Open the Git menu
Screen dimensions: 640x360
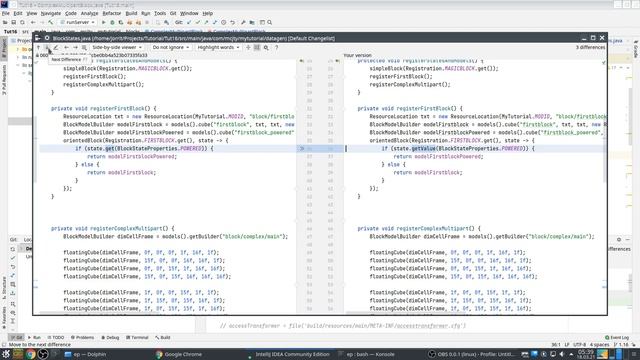click(173, 13)
